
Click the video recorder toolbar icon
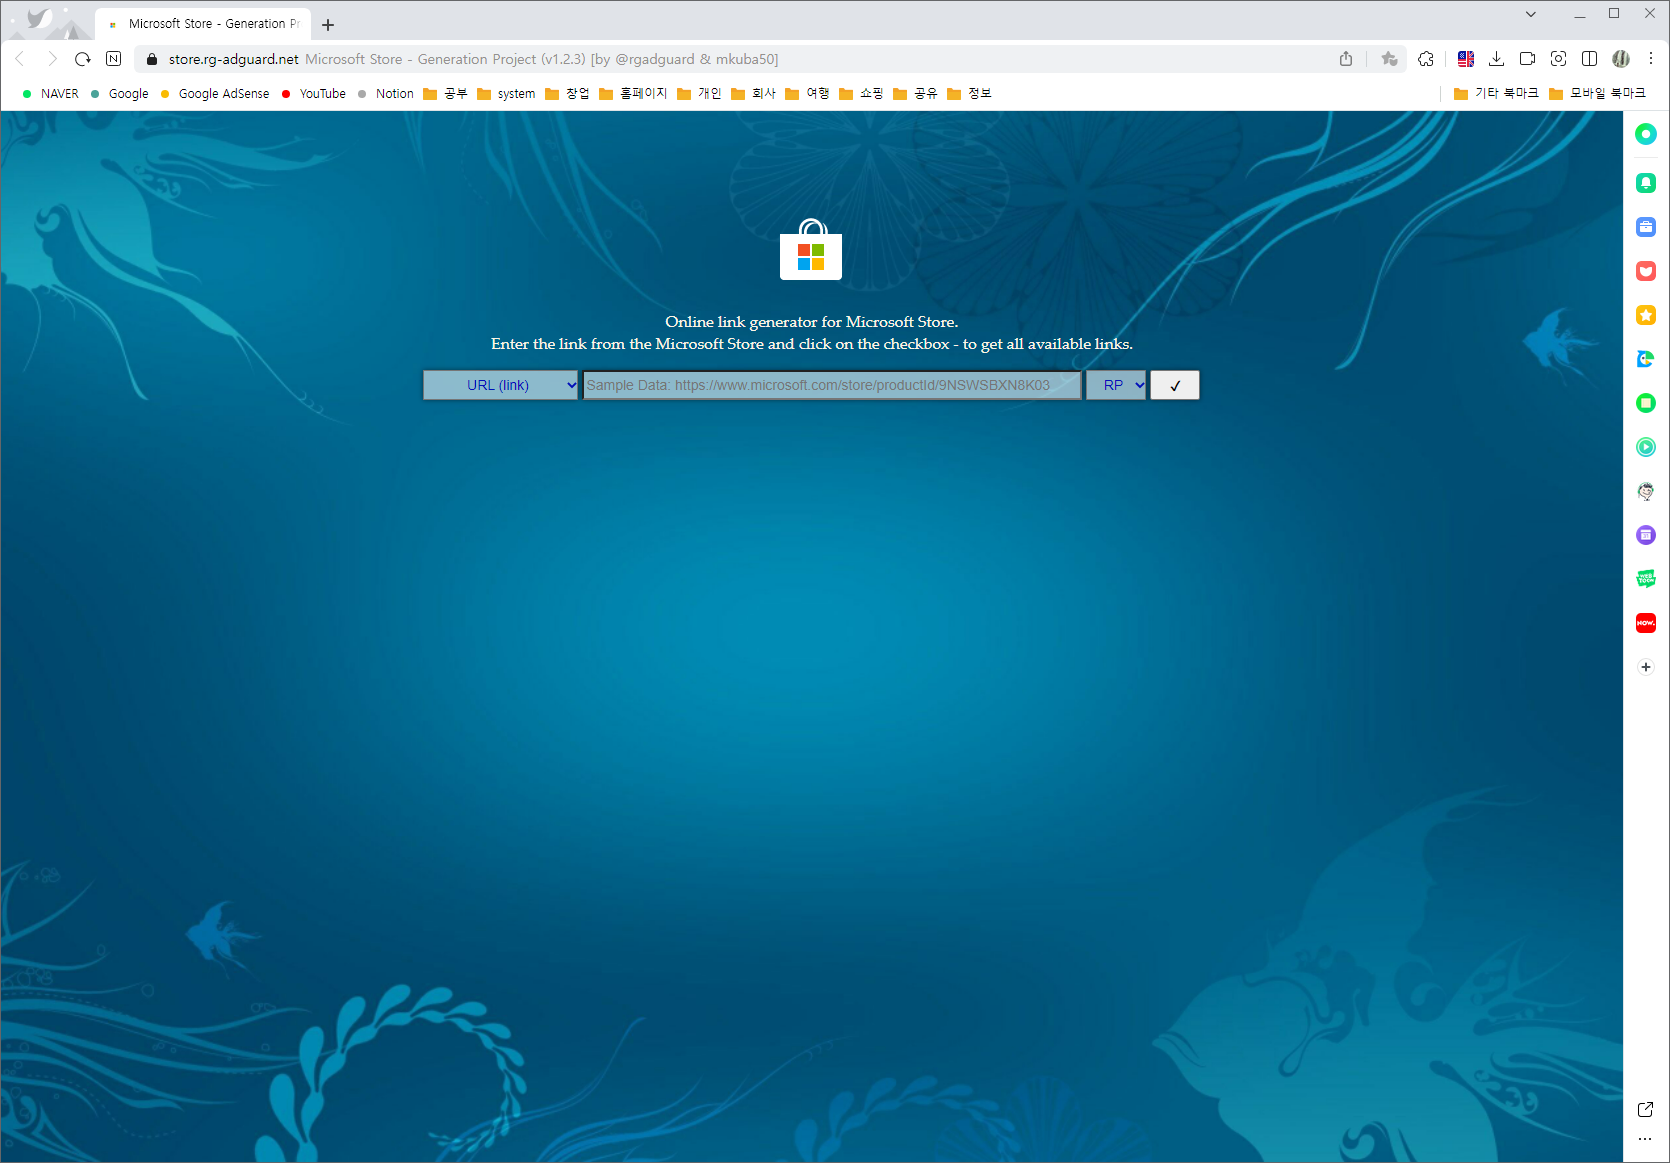click(x=1527, y=59)
